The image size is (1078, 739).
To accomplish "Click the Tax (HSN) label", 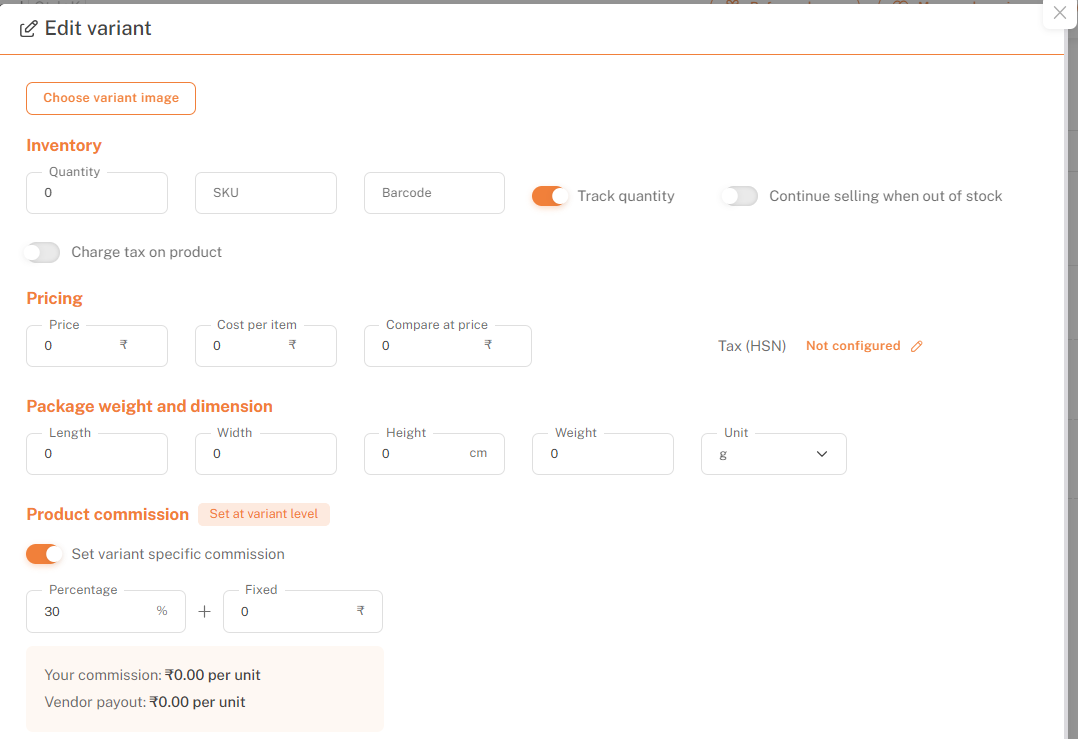I will [752, 346].
